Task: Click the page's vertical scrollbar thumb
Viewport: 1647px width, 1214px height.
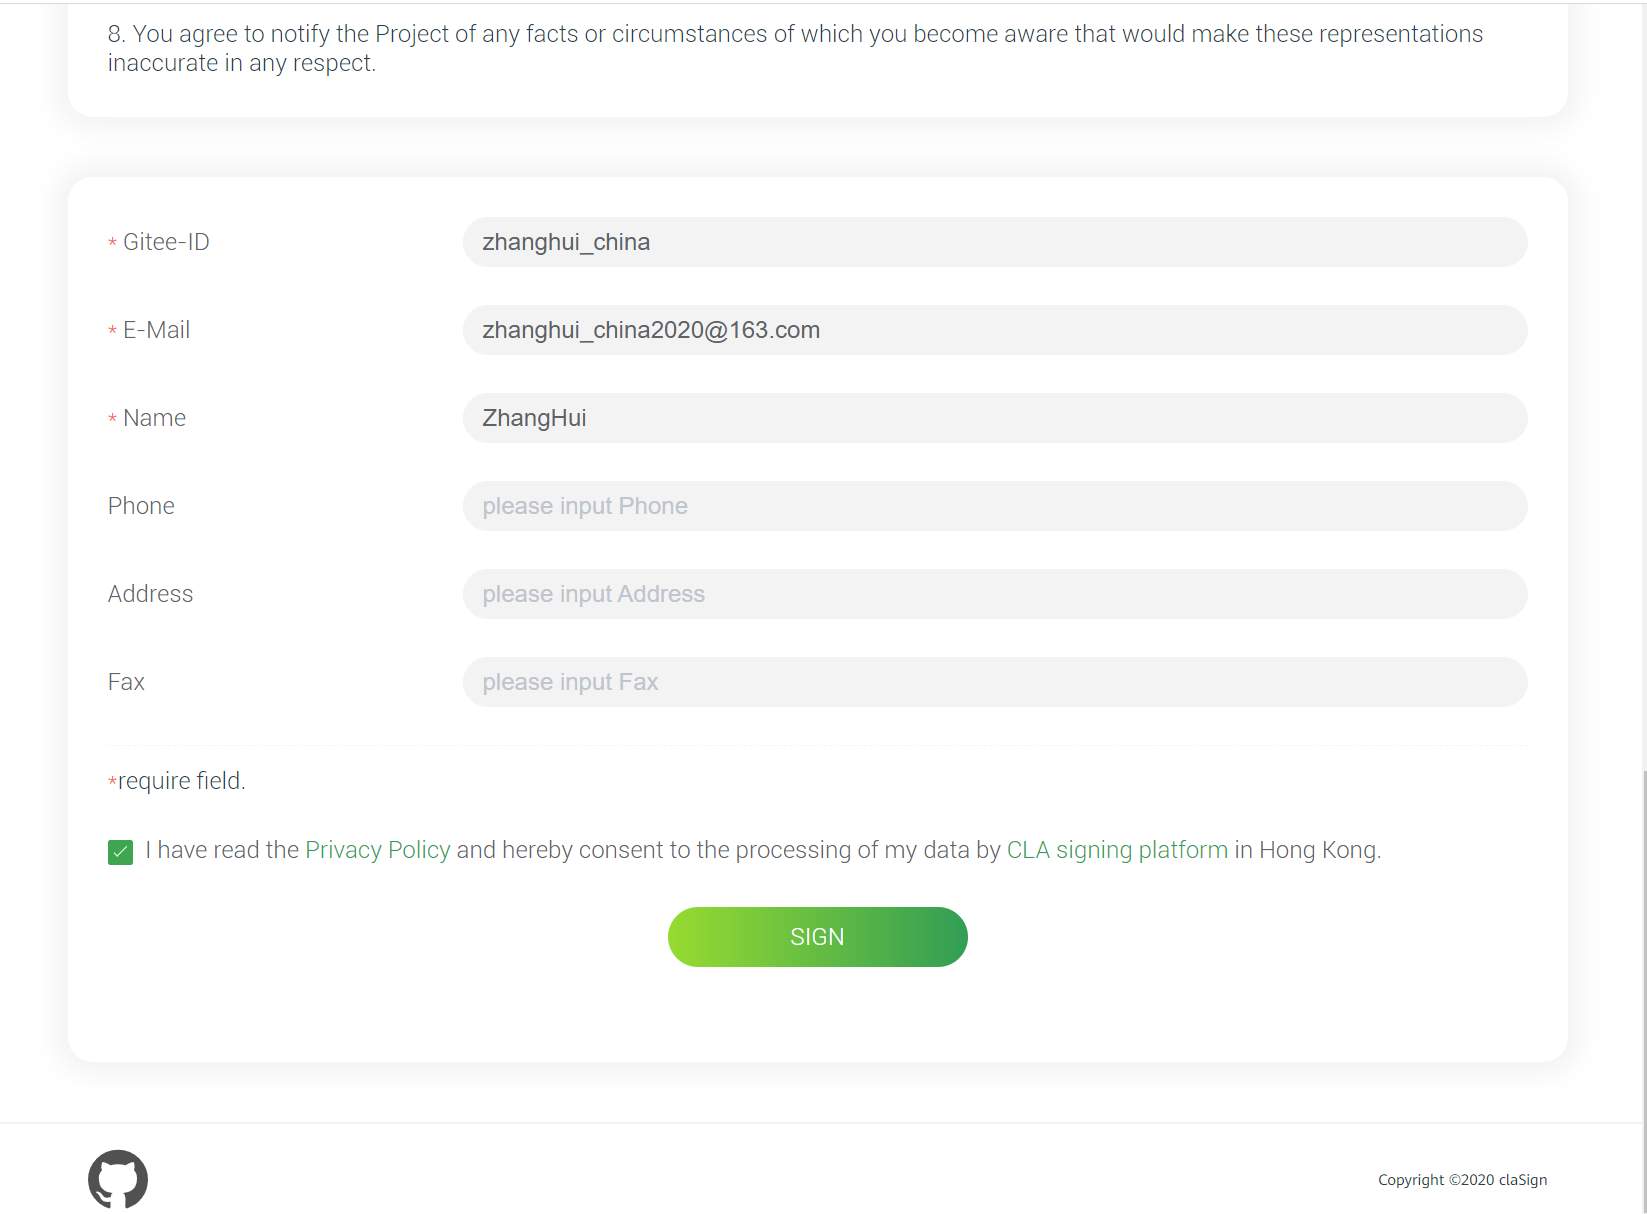Action: click(x=1643, y=990)
